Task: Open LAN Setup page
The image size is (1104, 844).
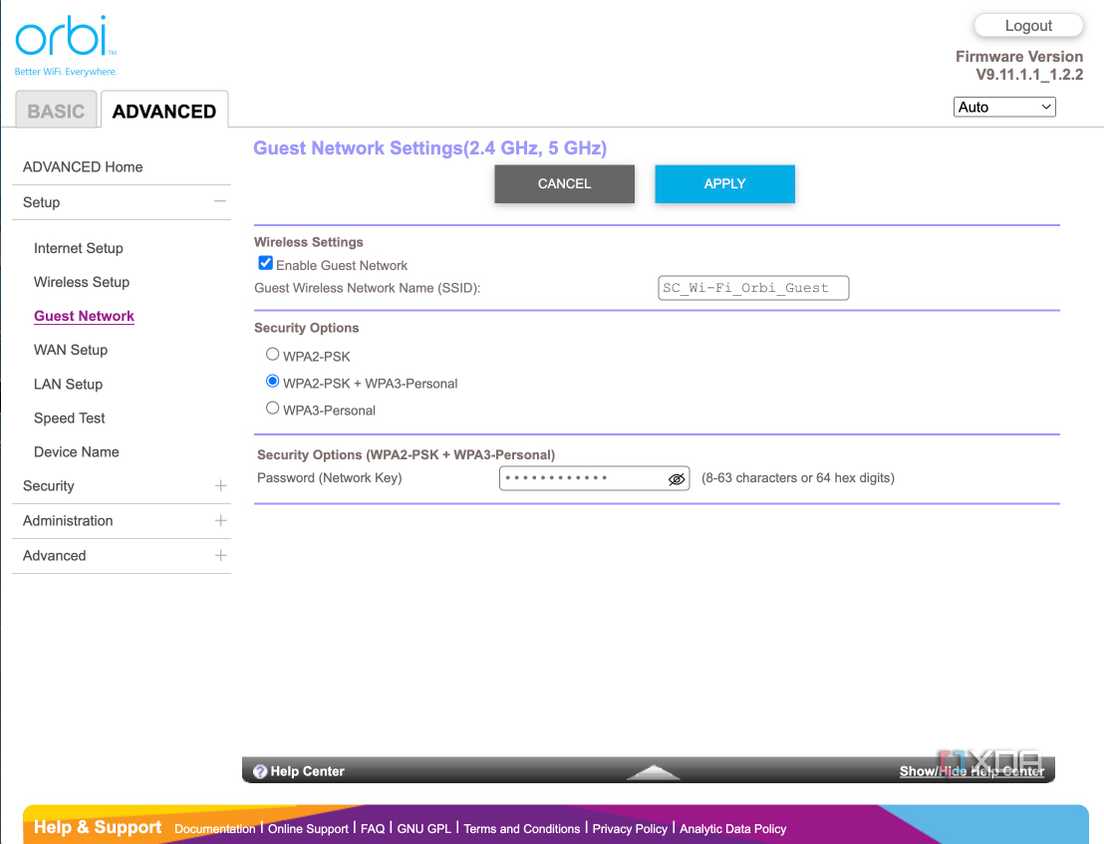Action: tap(68, 384)
